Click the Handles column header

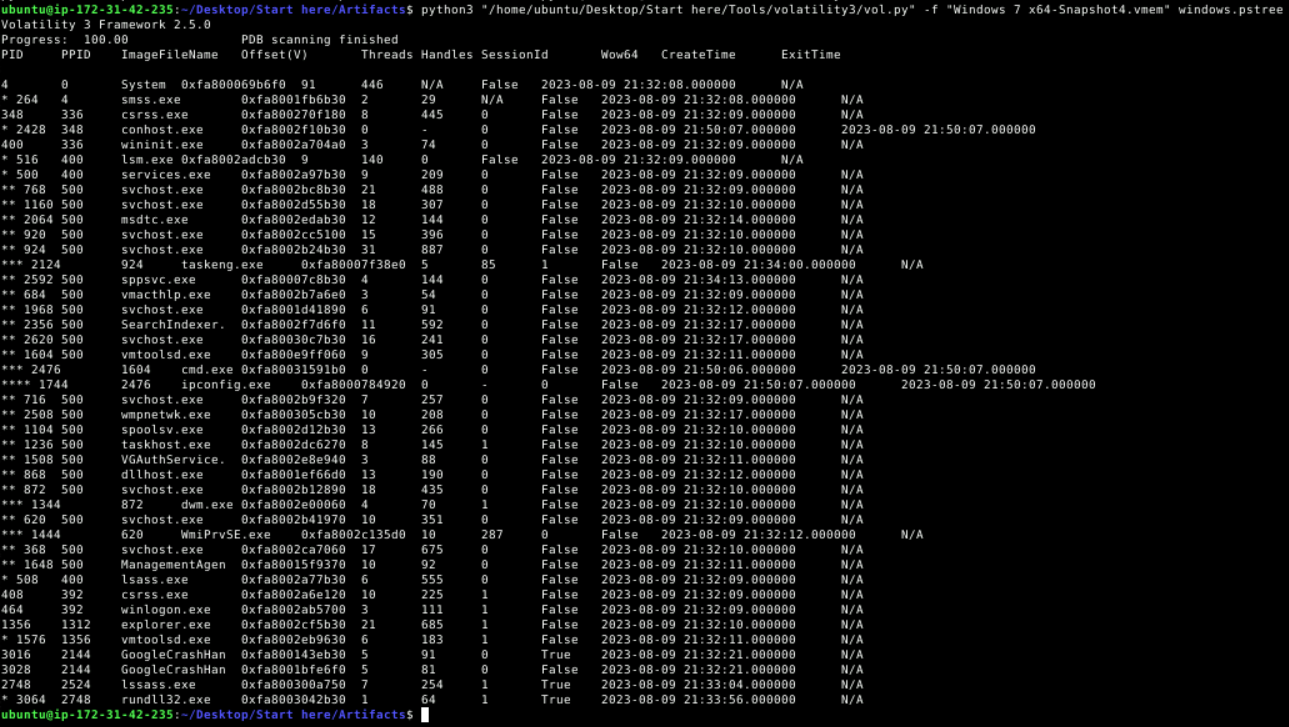[447, 54]
